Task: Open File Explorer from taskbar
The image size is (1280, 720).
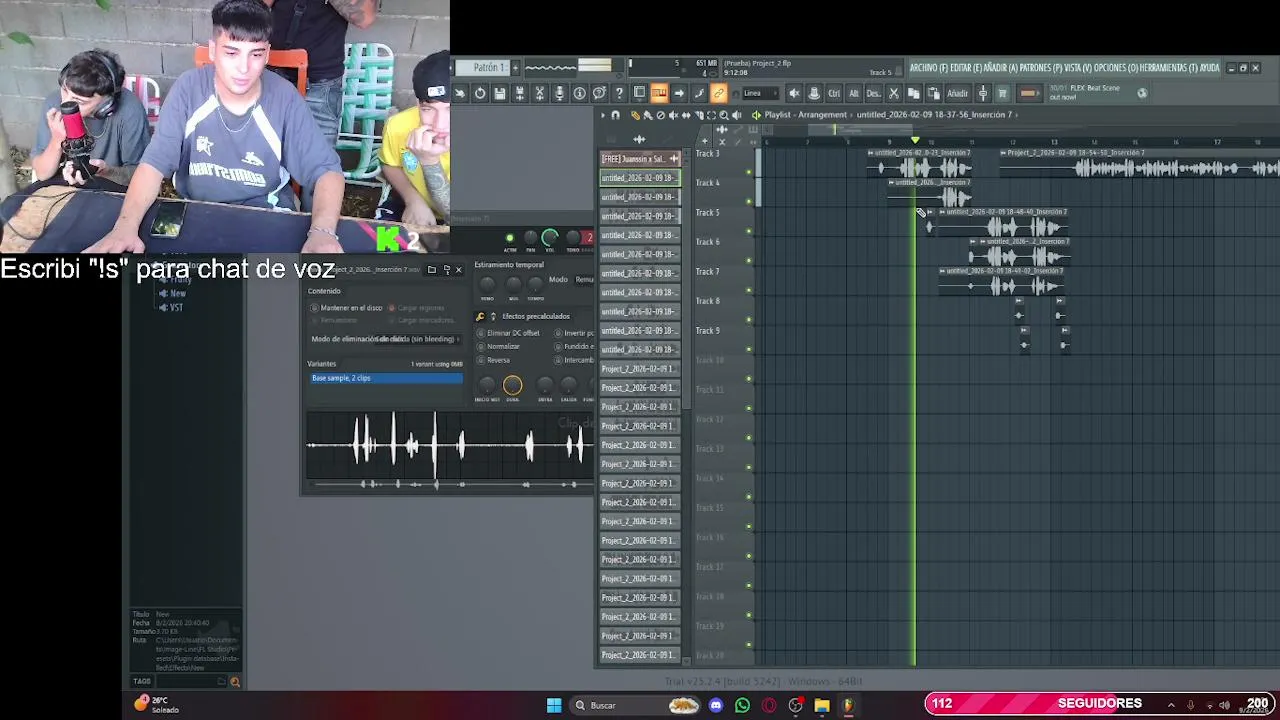Action: (822, 705)
